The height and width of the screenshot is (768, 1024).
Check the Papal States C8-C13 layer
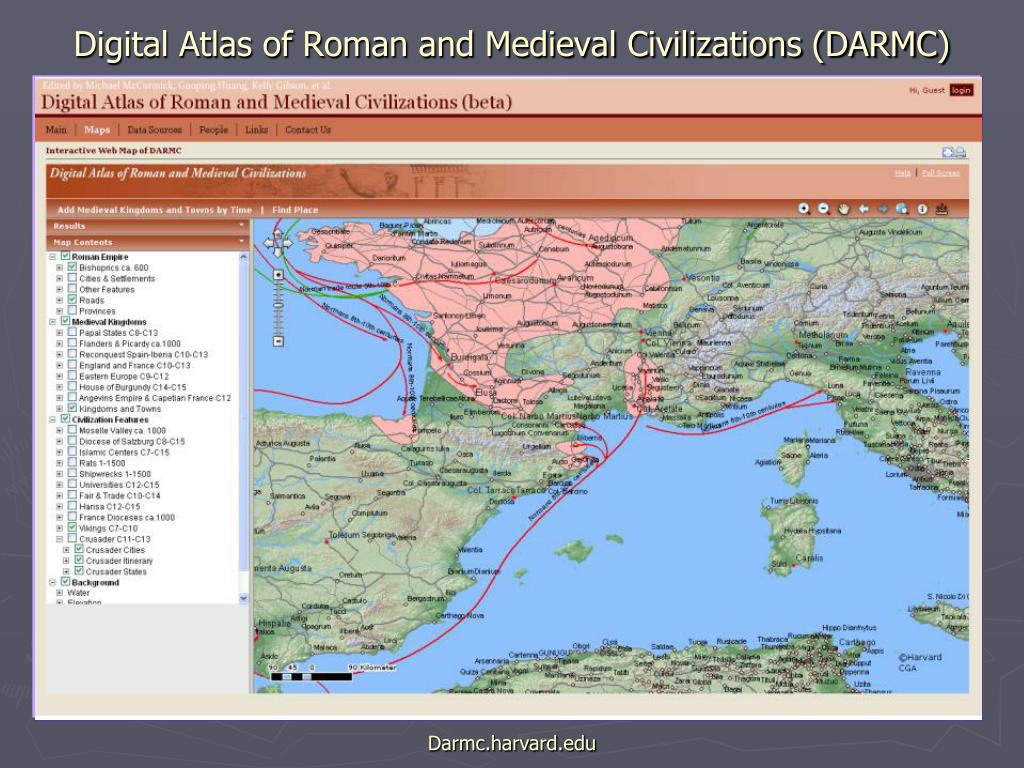point(72,332)
